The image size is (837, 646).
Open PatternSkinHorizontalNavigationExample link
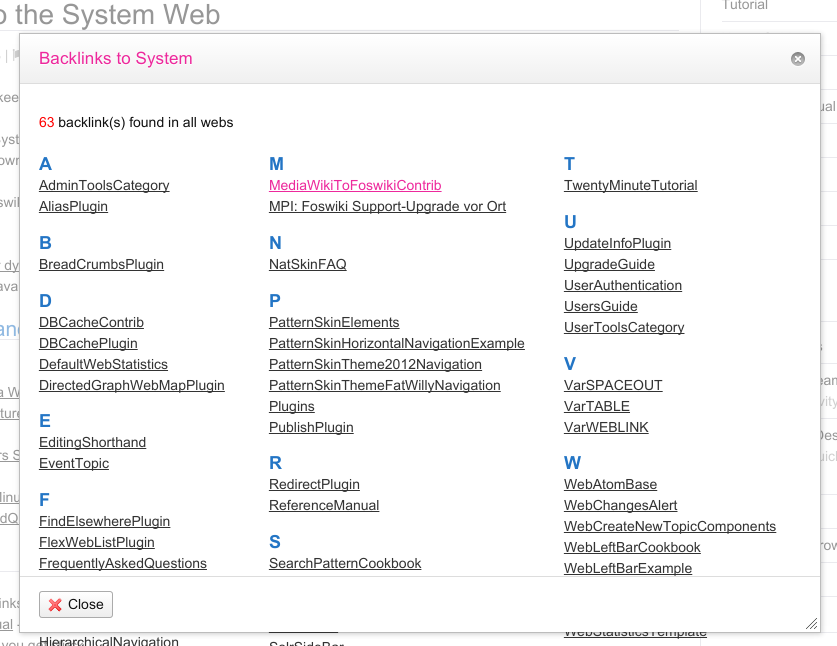point(396,343)
